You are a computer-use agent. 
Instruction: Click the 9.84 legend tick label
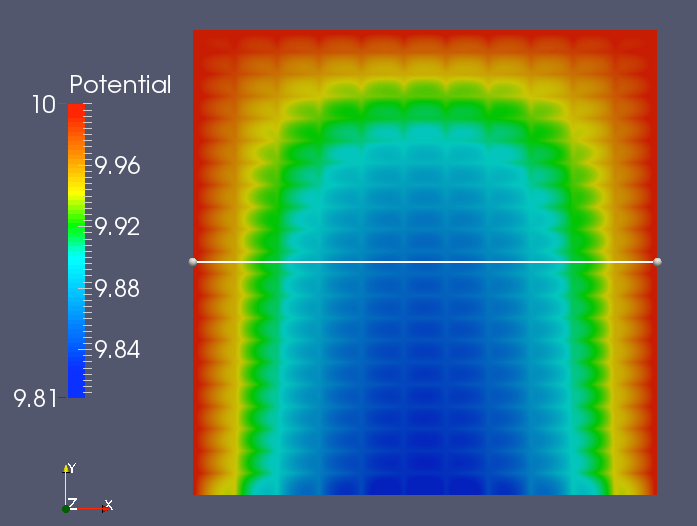click(x=117, y=349)
